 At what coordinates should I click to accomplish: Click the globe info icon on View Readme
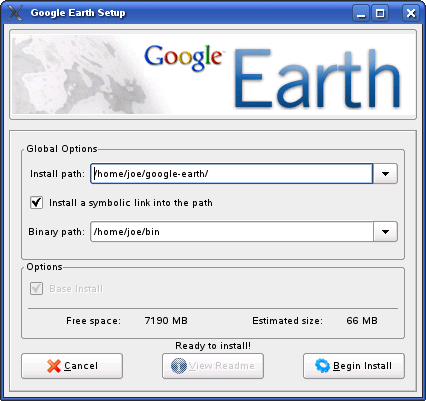tap(179, 366)
